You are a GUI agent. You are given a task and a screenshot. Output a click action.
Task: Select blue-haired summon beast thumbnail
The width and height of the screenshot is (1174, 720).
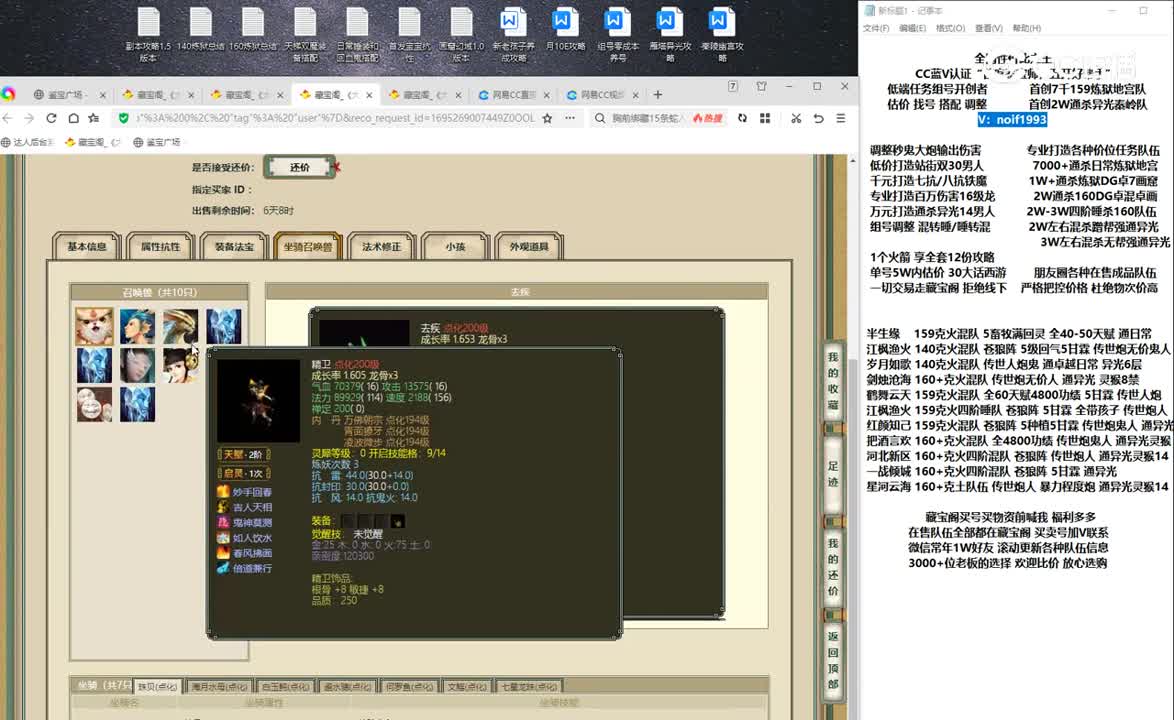[x=138, y=326]
